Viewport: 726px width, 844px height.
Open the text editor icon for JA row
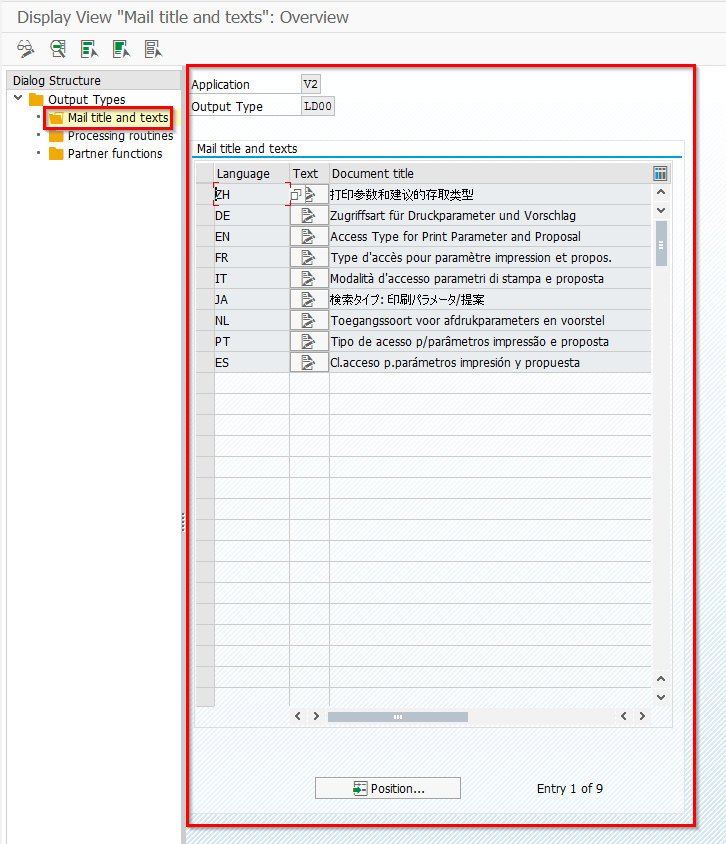tap(309, 299)
